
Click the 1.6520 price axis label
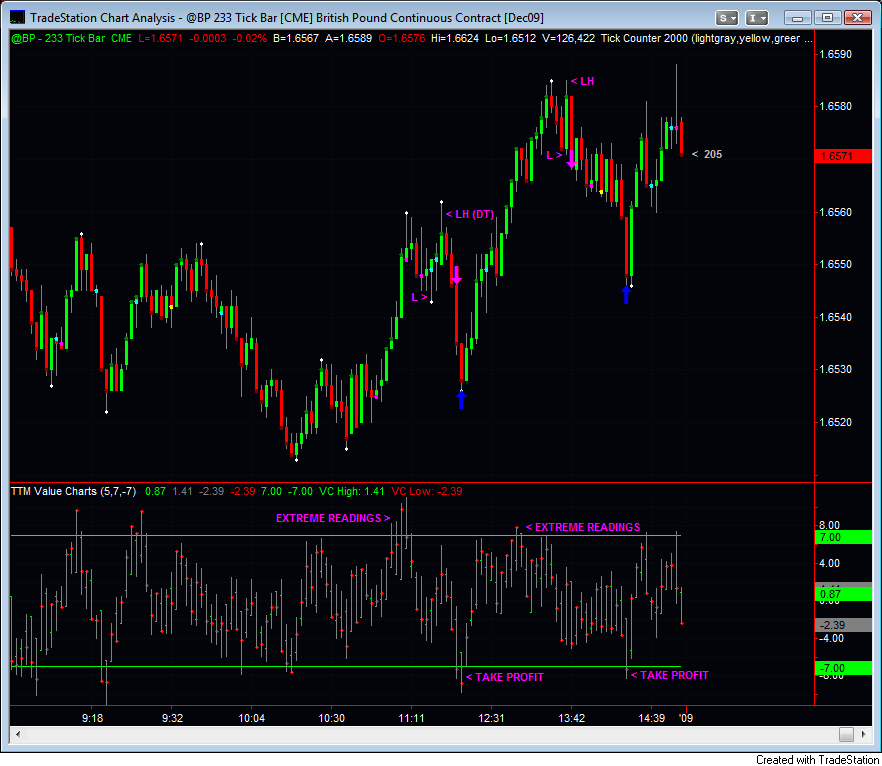835,422
